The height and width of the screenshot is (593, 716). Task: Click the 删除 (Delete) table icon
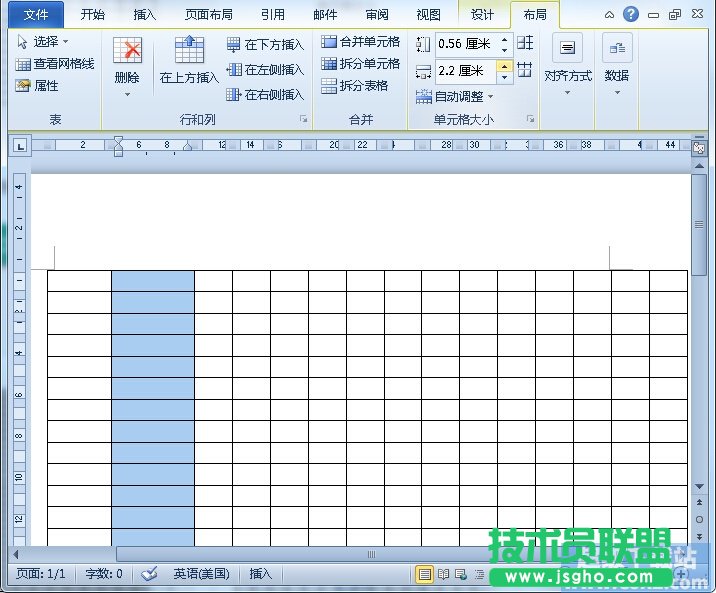point(127,52)
